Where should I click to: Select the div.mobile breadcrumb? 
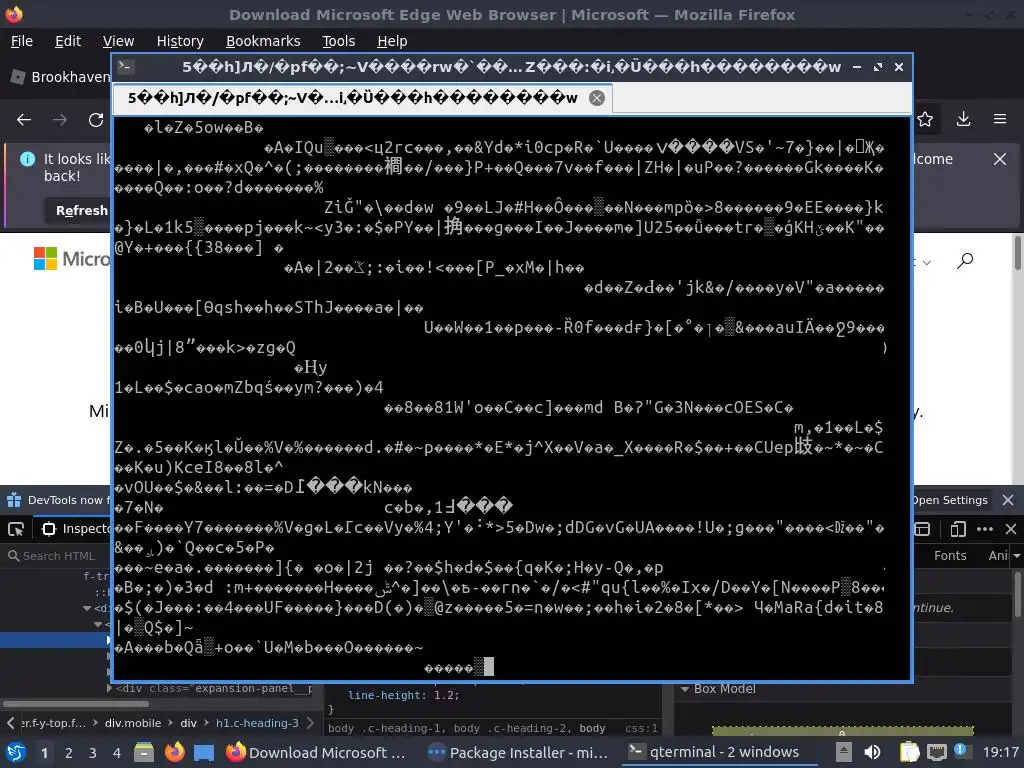pos(133,723)
